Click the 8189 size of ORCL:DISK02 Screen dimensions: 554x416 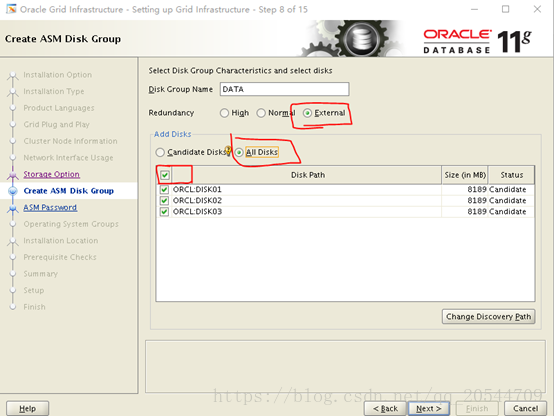tap(477, 200)
